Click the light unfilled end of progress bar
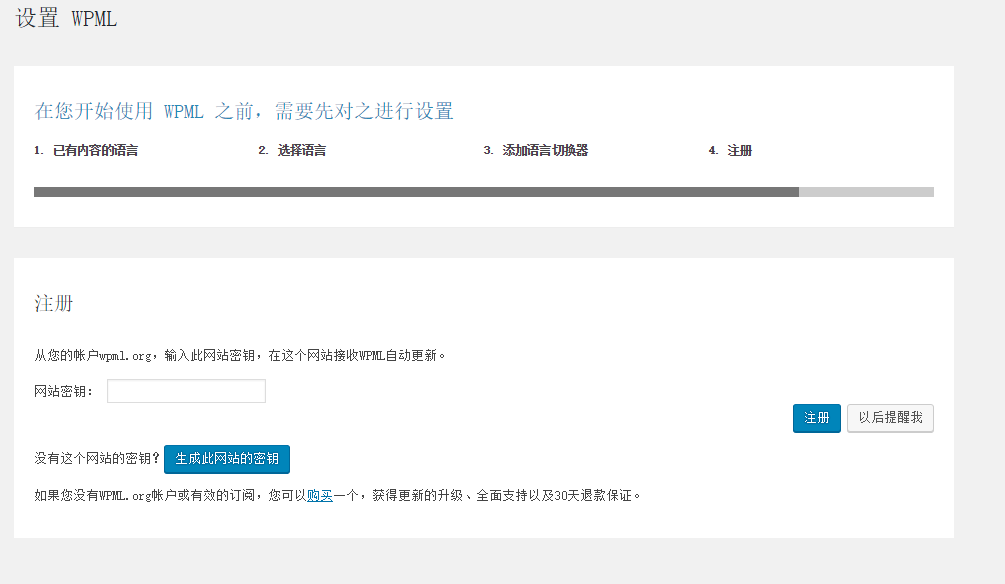This screenshot has width=1005, height=584. pyautogui.click(x=866, y=192)
